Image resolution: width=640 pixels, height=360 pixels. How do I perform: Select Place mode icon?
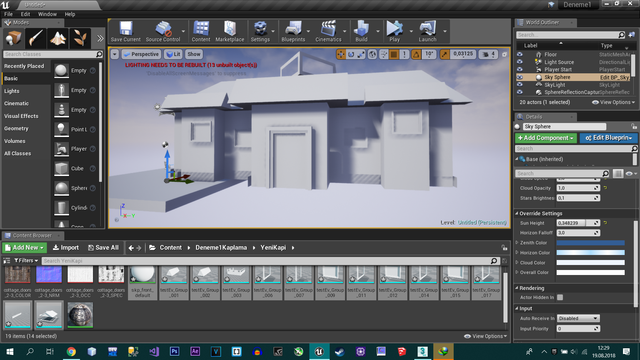(13, 38)
